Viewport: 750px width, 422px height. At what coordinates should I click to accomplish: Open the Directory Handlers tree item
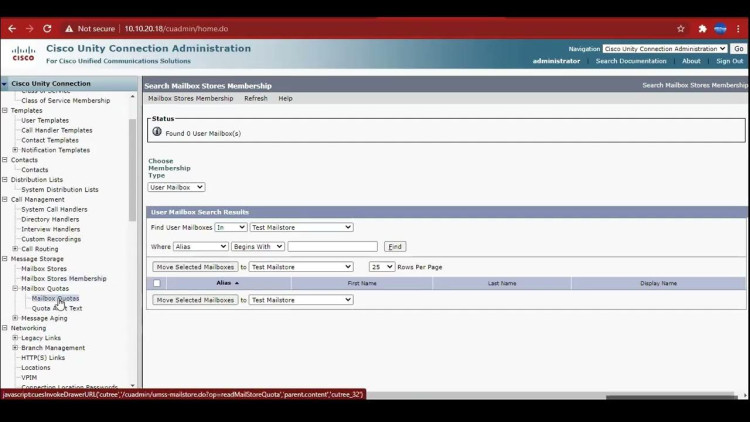(x=50, y=219)
